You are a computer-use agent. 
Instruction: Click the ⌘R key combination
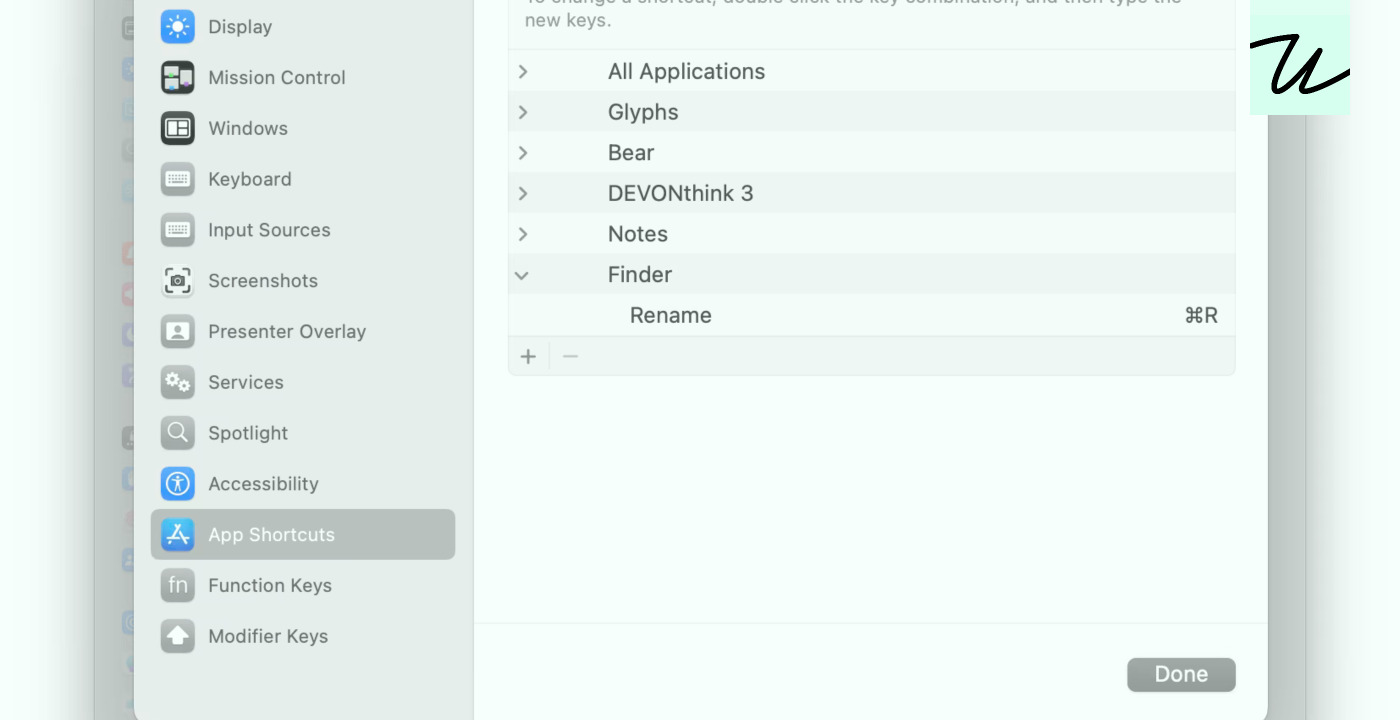point(1201,316)
